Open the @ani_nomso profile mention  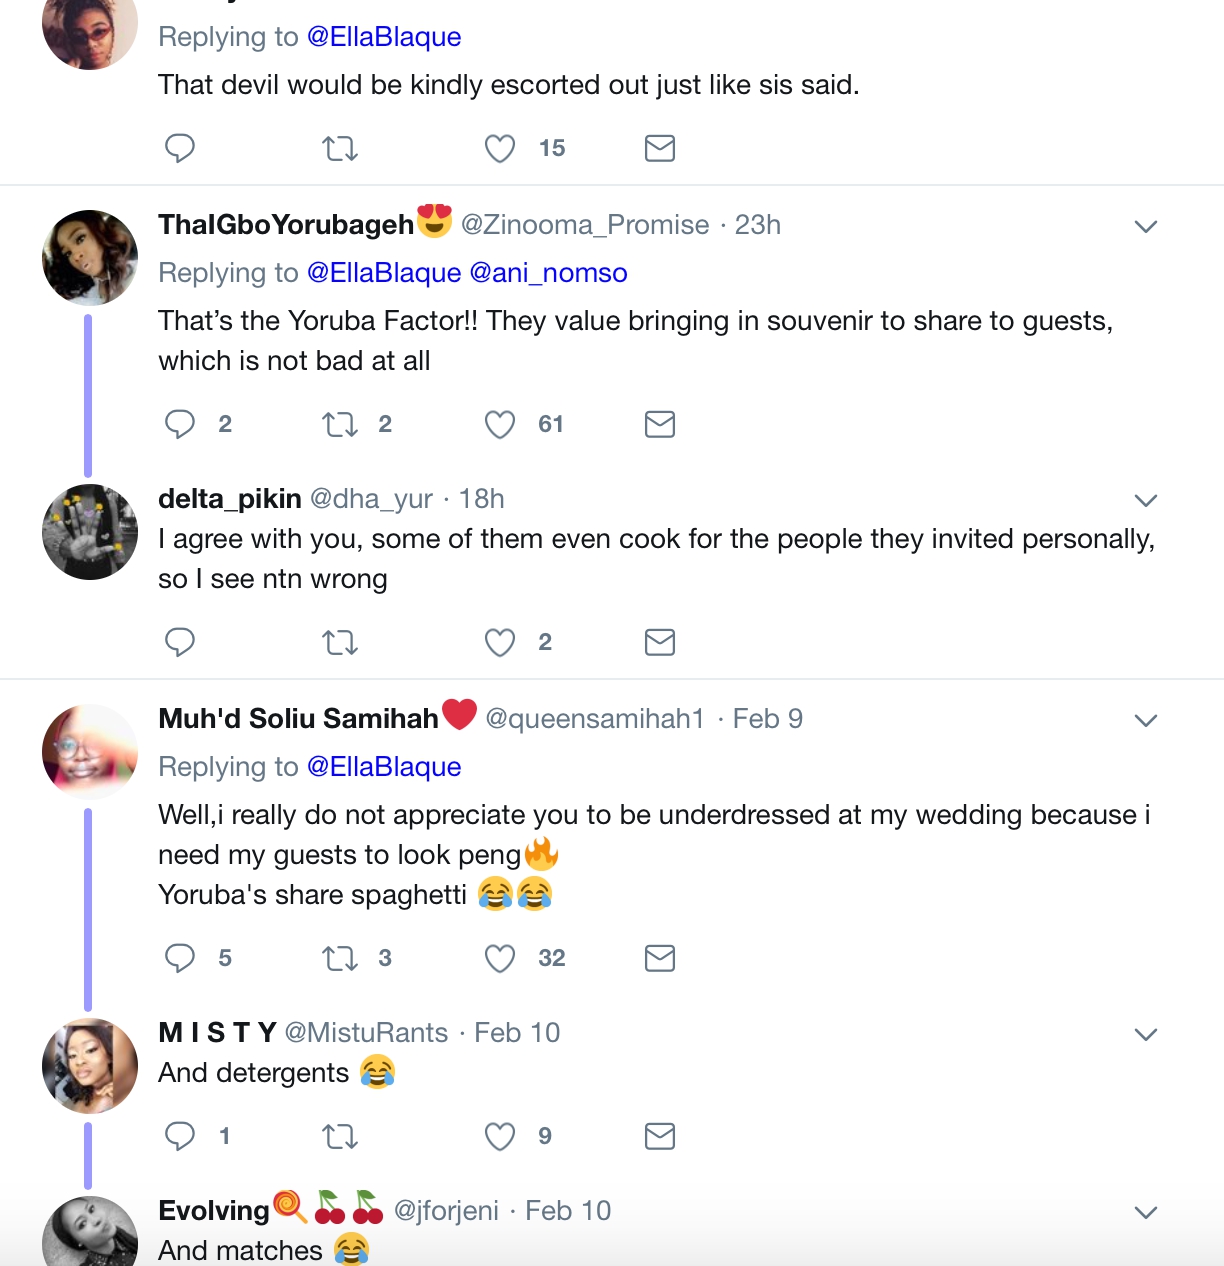[548, 273]
